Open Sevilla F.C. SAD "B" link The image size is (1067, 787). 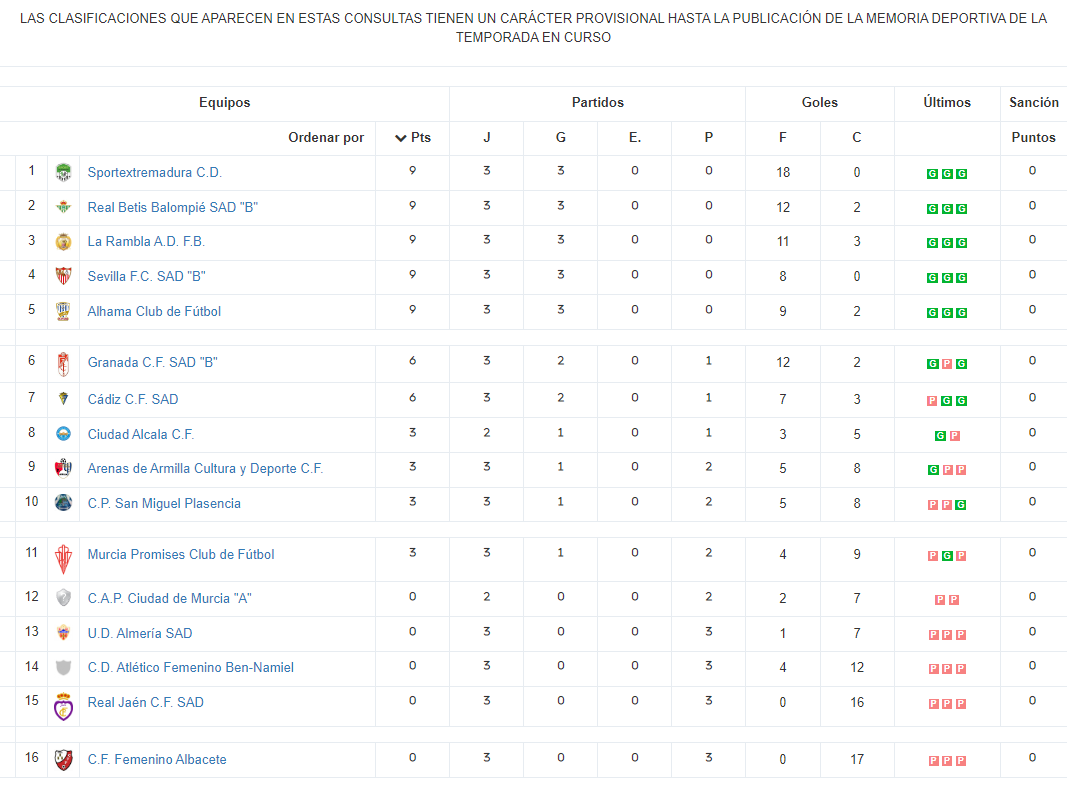(146, 277)
